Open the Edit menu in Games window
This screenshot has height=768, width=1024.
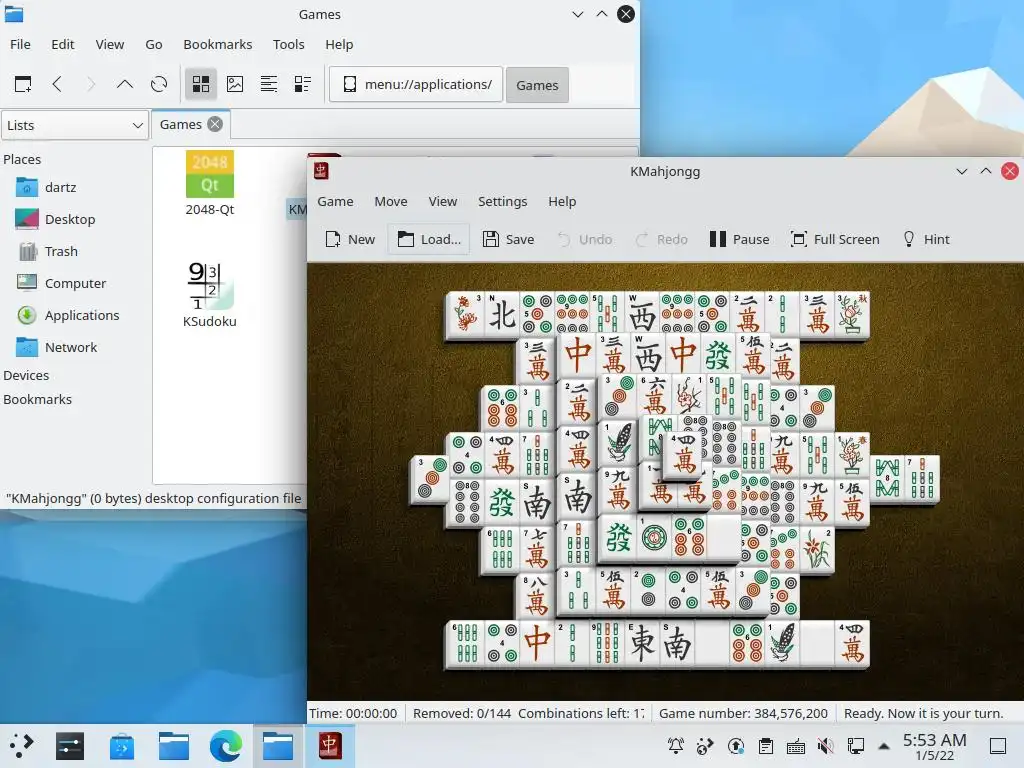click(63, 44)
